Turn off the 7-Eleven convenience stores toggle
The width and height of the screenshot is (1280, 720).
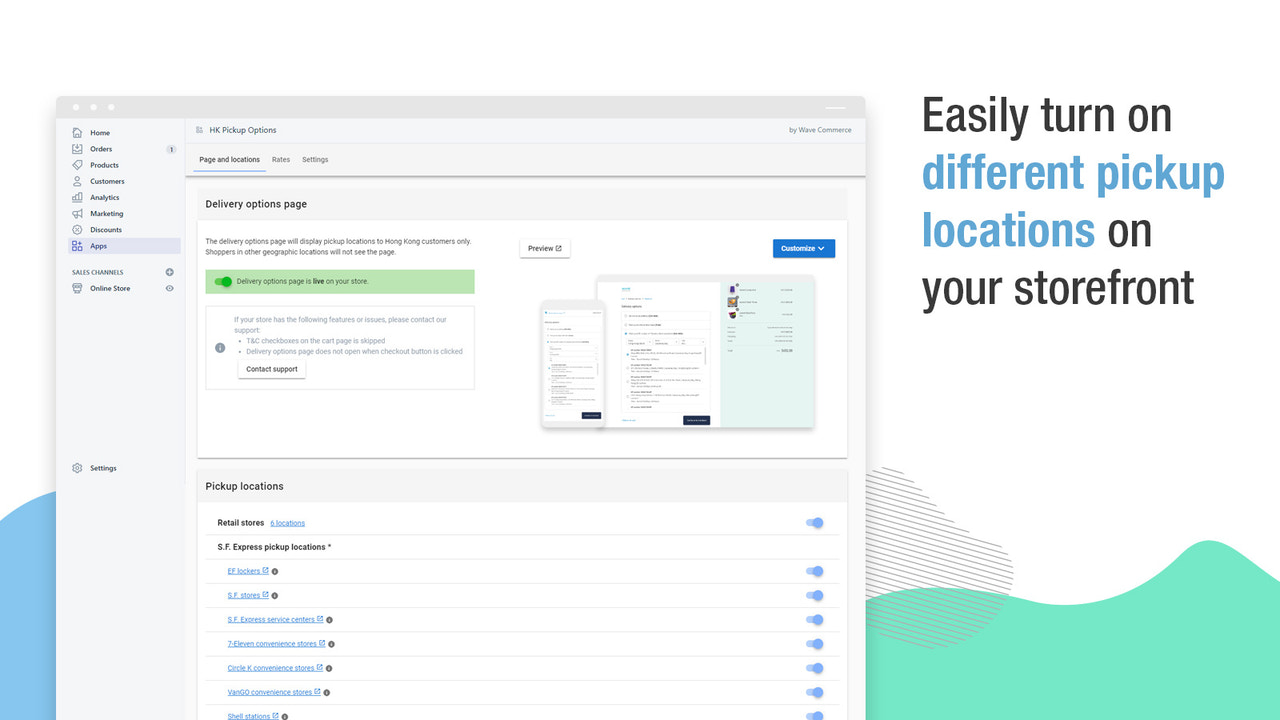point(814,643)
